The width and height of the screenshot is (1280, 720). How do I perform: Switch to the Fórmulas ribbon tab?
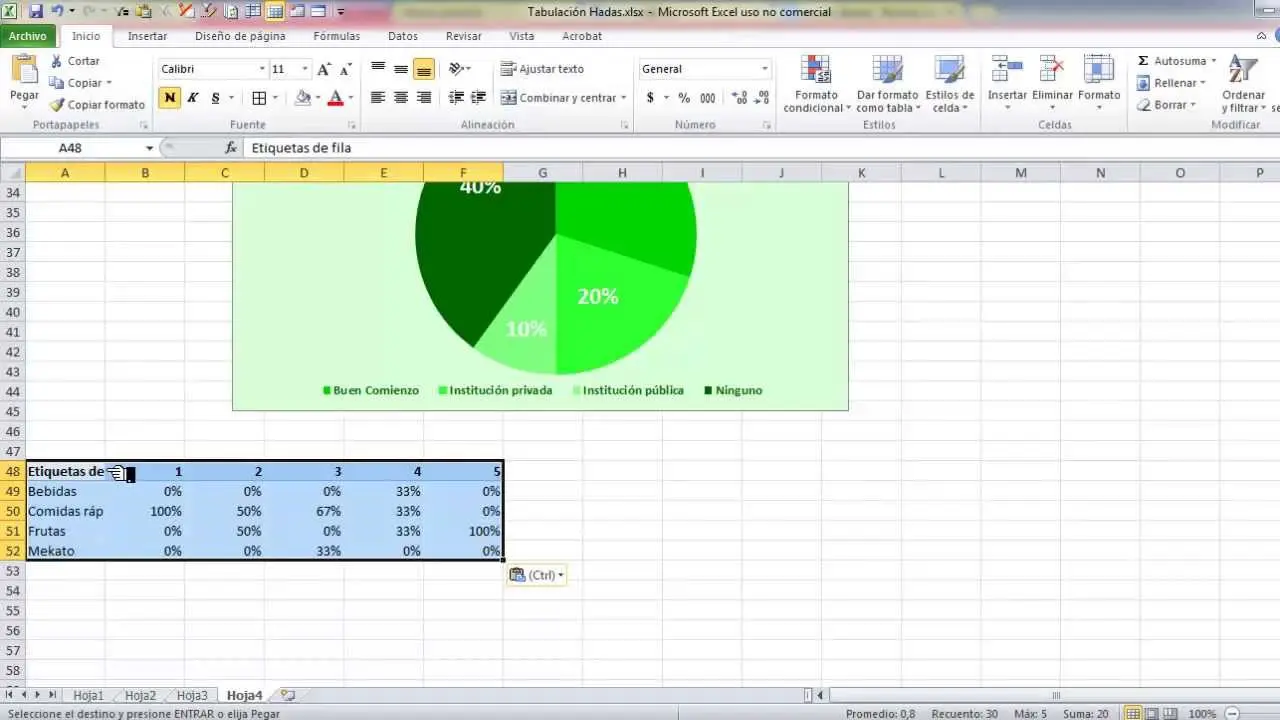pyautogui.click(x=336, y=36)
